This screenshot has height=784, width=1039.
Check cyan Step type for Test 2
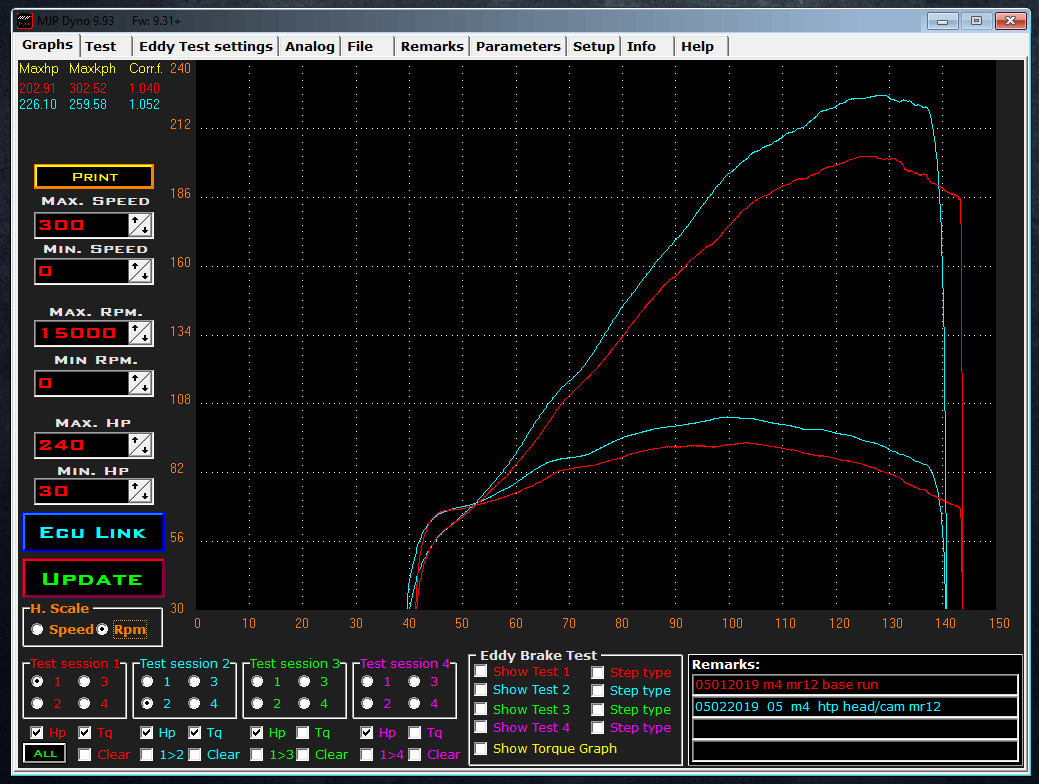[598, 691]
